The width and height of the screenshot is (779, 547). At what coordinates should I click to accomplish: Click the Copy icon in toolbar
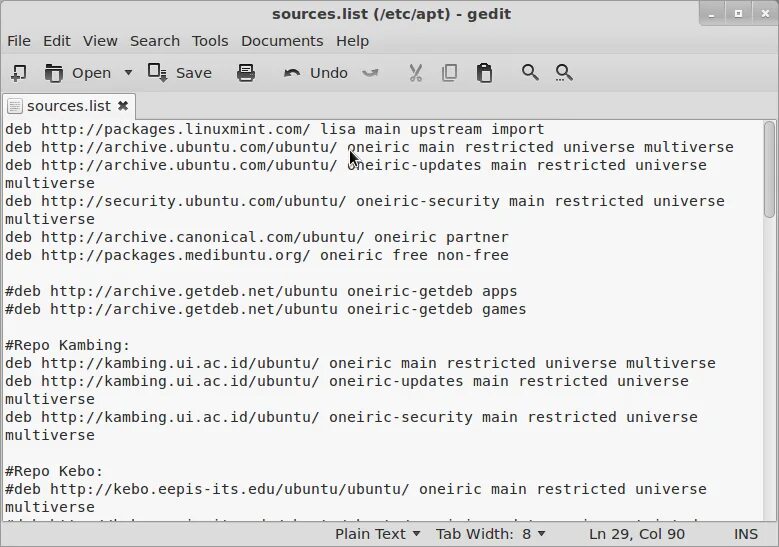[449, 73]
